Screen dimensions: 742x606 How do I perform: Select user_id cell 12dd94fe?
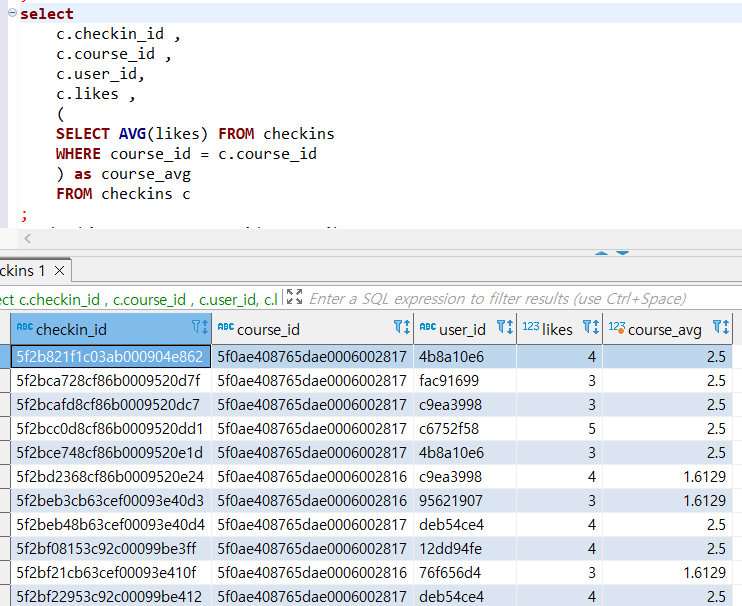point(465,549)
